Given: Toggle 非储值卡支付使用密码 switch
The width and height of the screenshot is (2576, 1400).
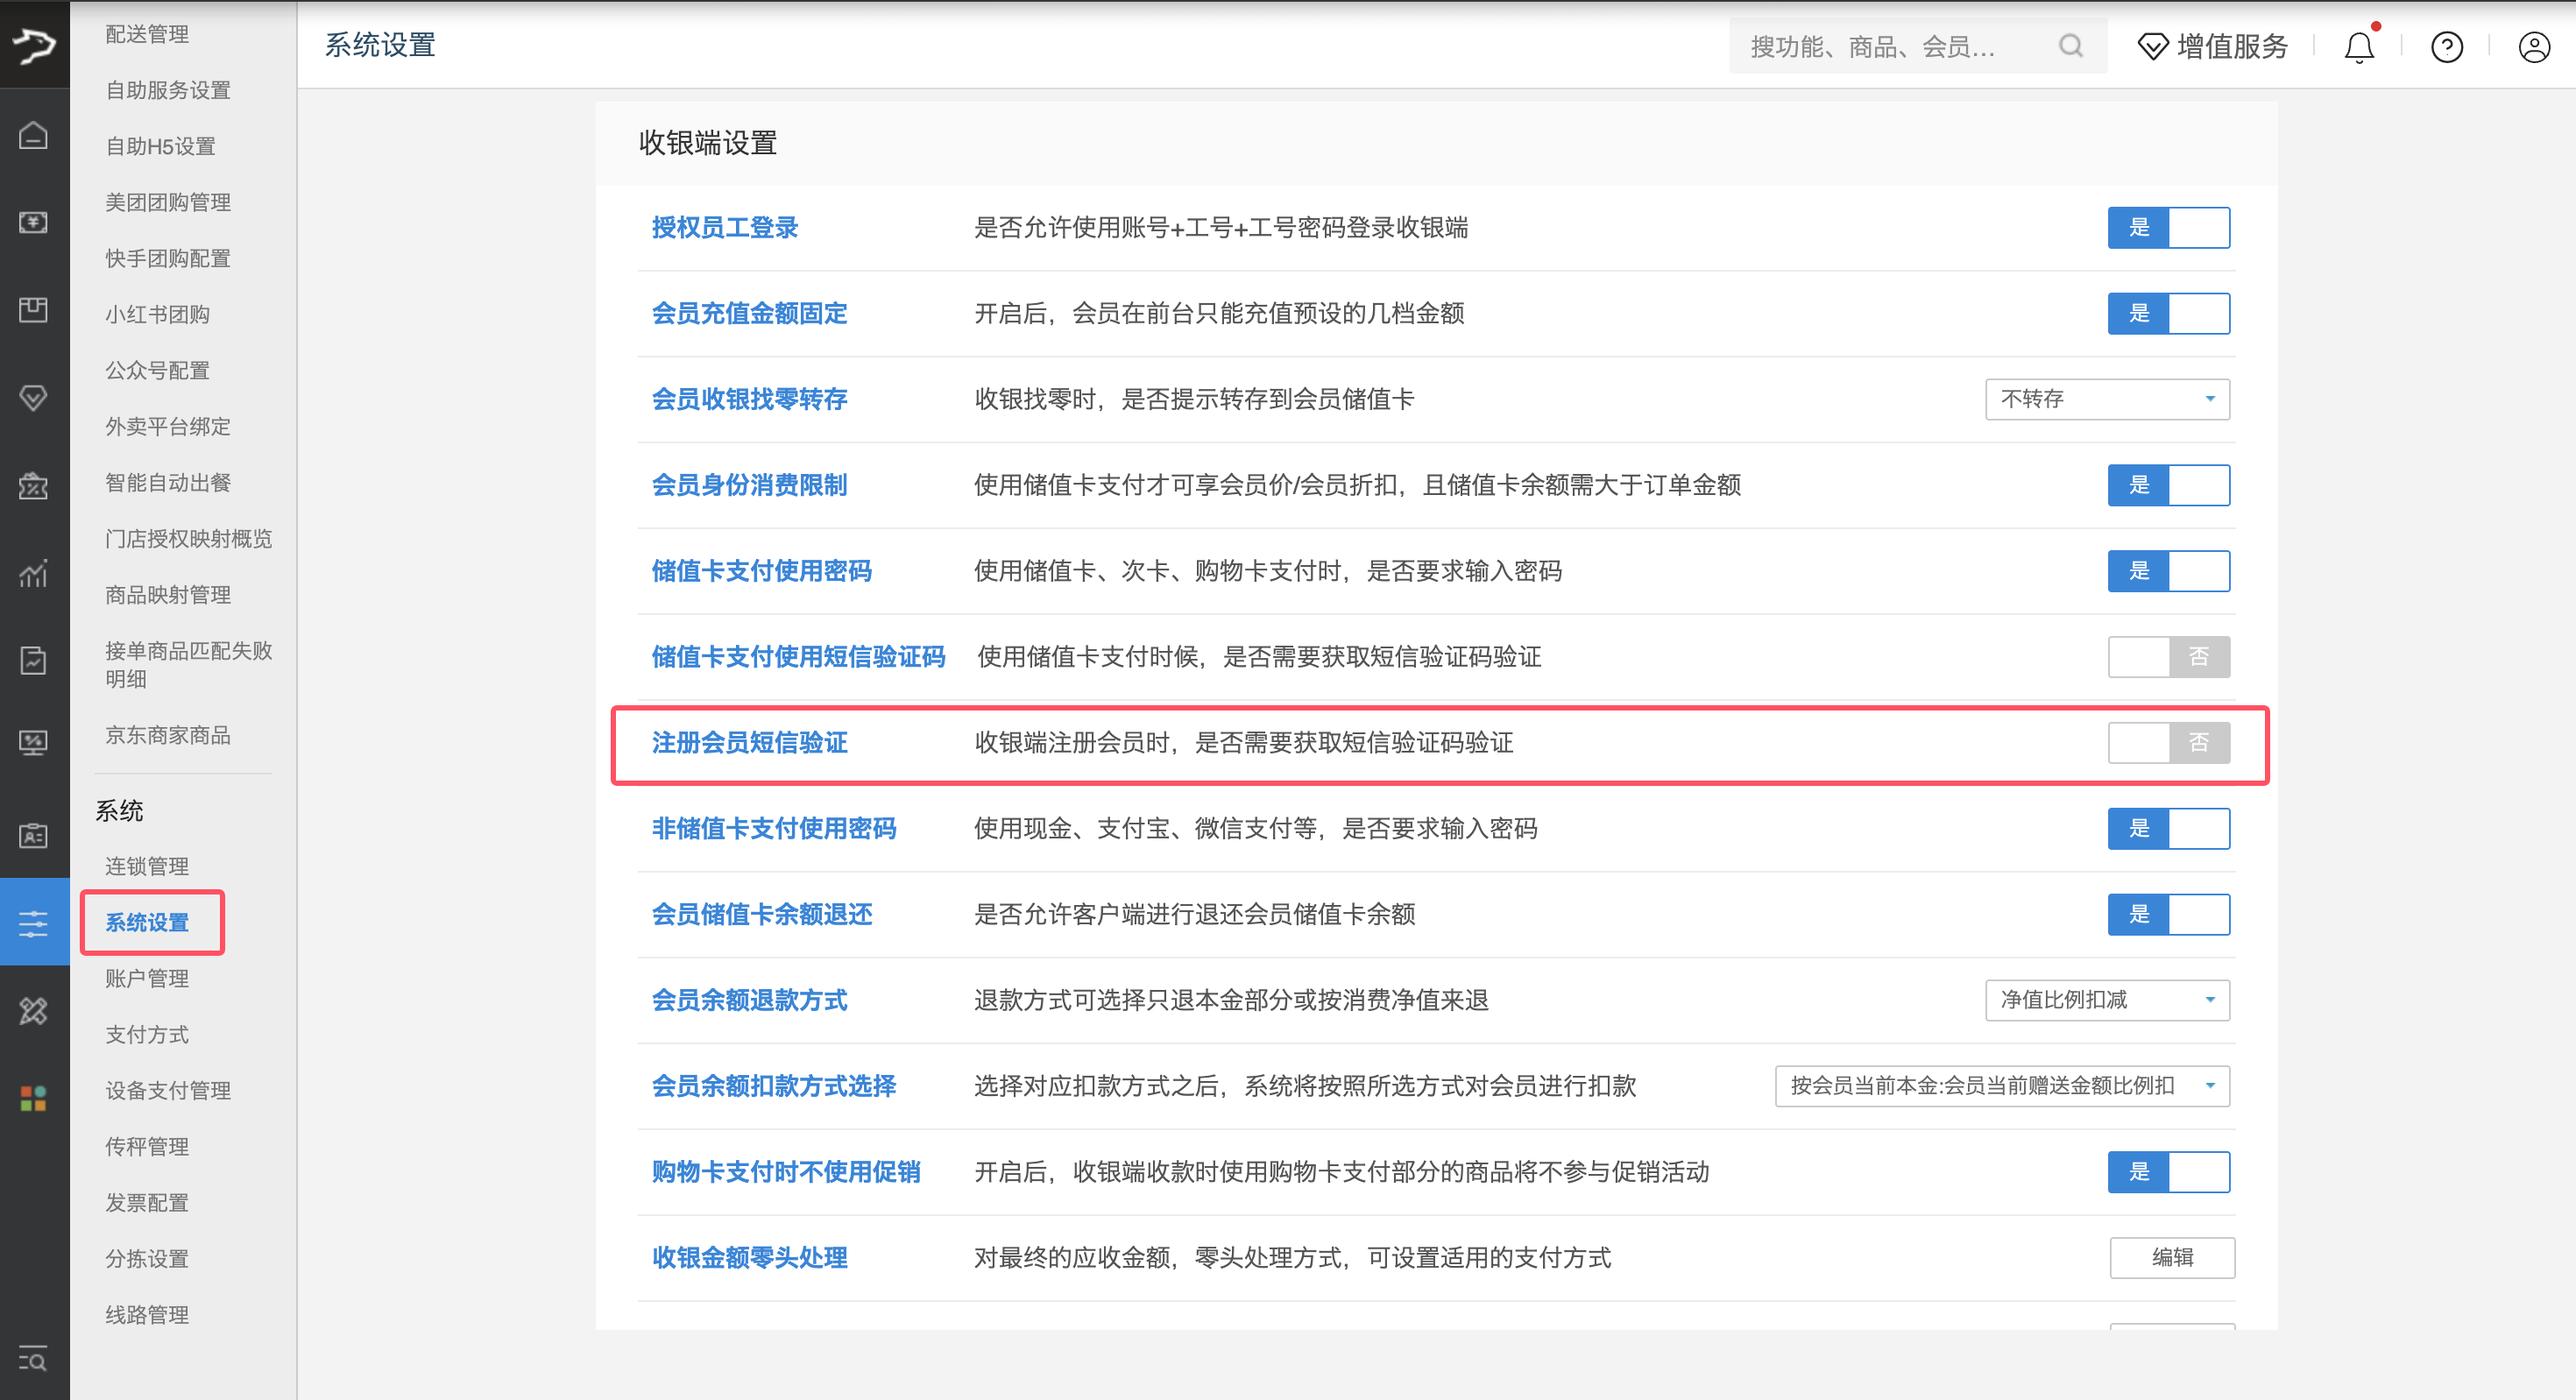Looking at the screenshot, I should (2169, 829).
